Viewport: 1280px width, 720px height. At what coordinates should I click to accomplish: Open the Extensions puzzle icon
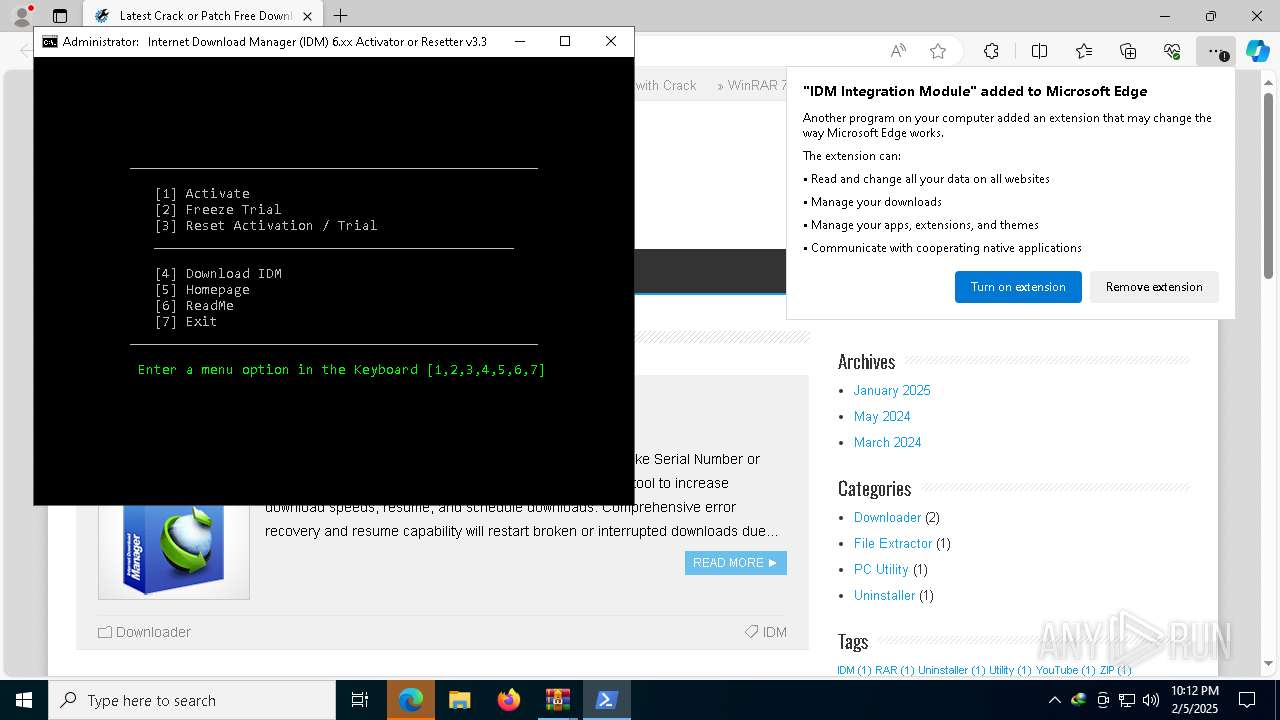pyautogui.click(x=991, y=51)
